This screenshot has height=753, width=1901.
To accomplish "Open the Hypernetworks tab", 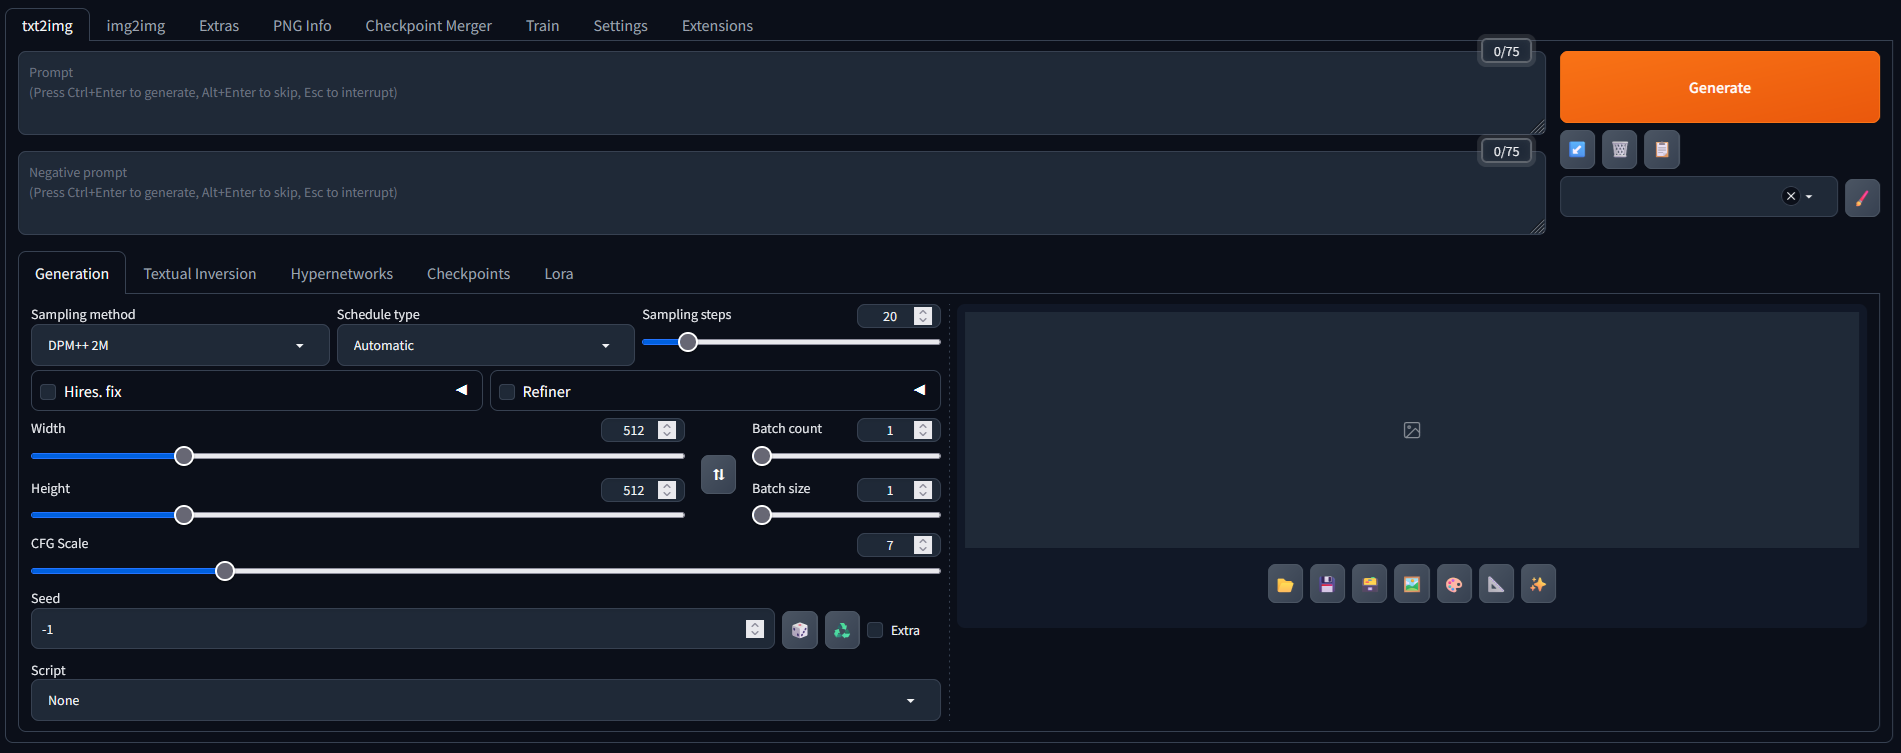I will (x=342, y=273).
